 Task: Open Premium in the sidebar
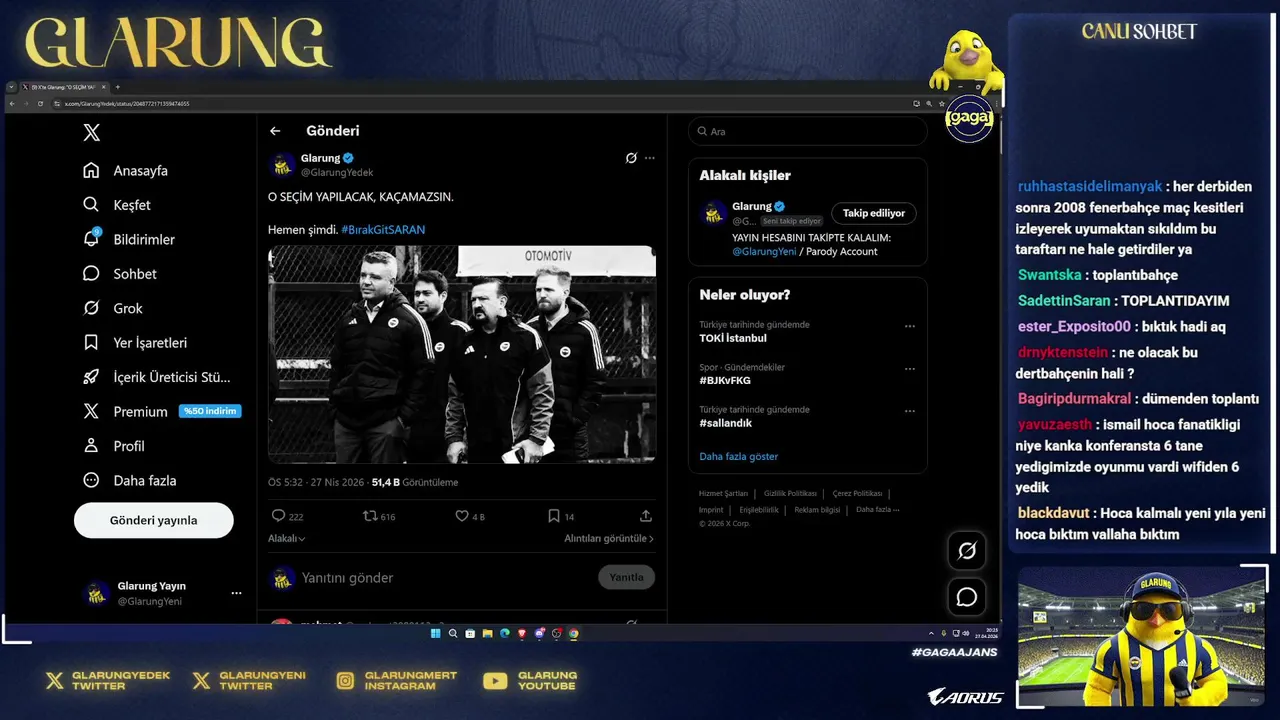[161, 411]
